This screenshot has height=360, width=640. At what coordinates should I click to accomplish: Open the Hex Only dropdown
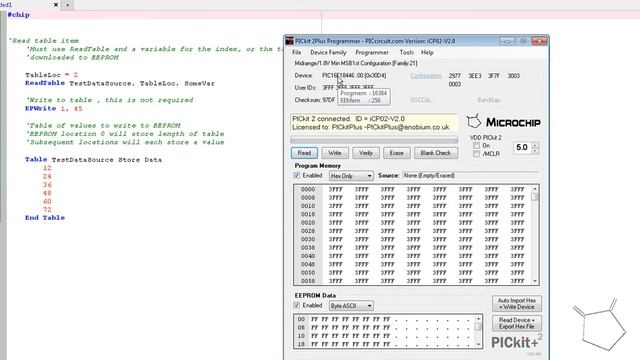point(351,176)
